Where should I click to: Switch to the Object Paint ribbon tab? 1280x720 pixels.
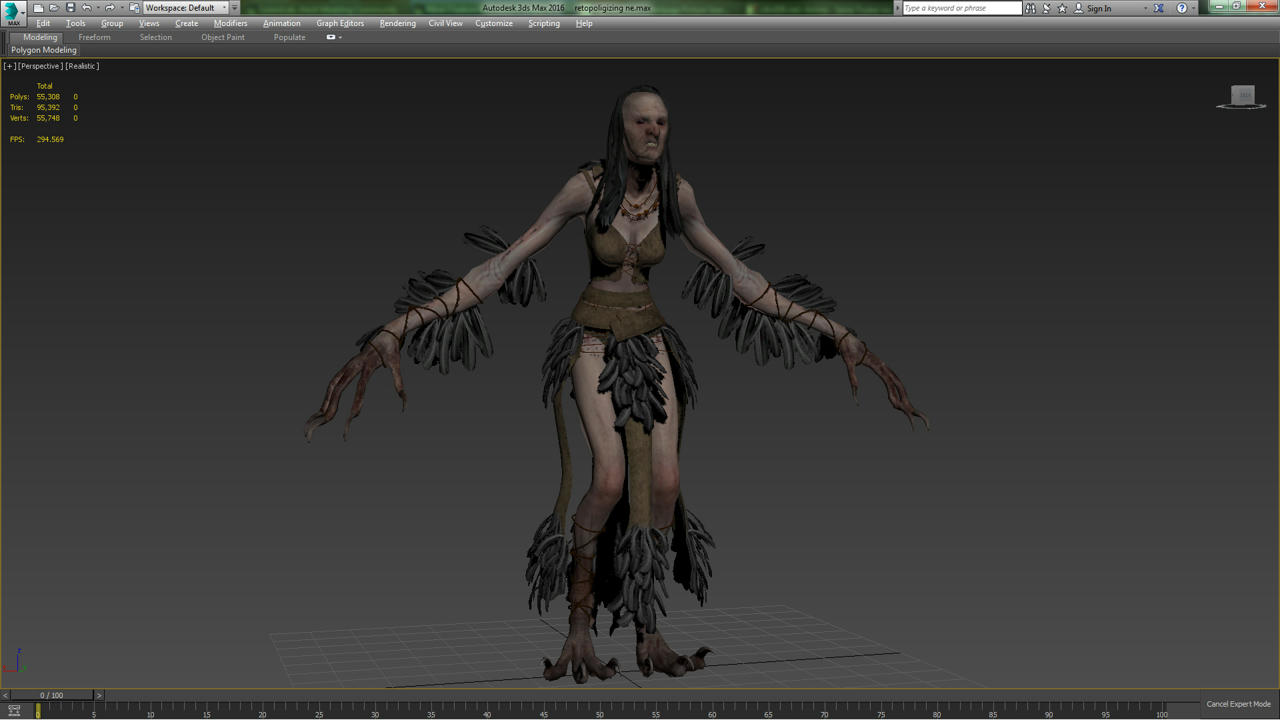point(223,37)
